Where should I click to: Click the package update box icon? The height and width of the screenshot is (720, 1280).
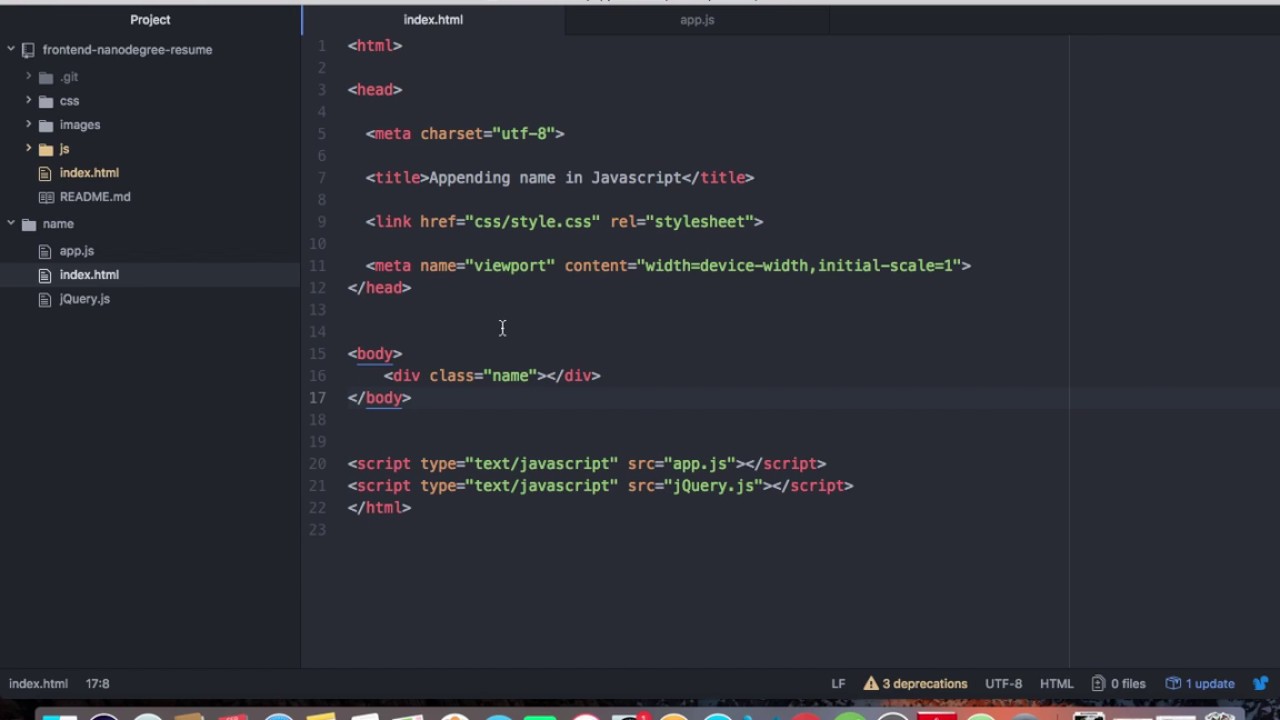click(x=1173, y=684)
